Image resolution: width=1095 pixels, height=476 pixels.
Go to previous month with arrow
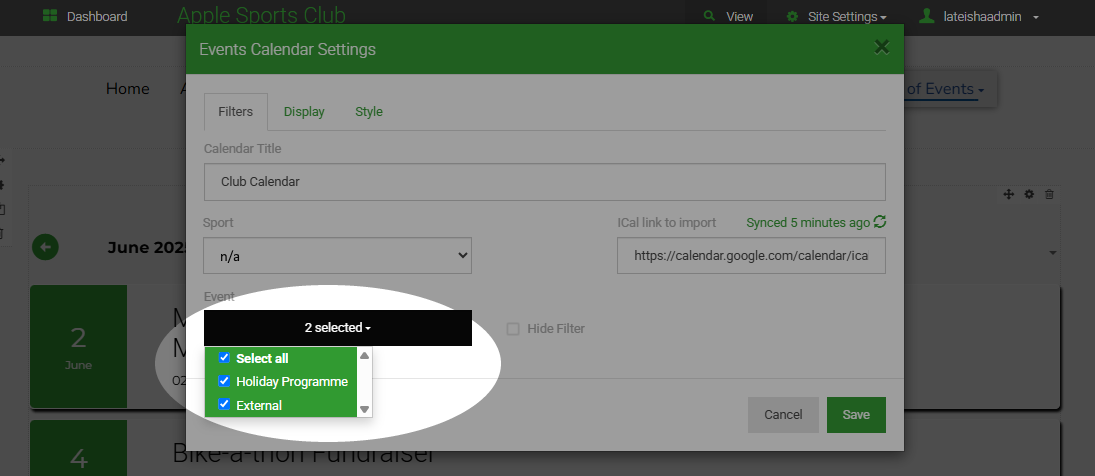pyautogui.click(x=46, y=247)
